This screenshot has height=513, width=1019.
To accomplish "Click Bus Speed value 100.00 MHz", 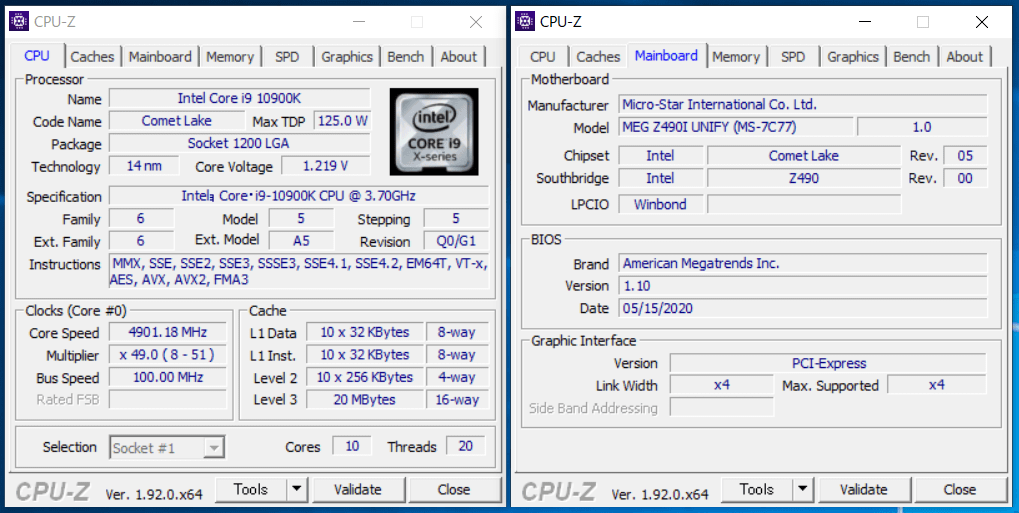I will 168,377.
